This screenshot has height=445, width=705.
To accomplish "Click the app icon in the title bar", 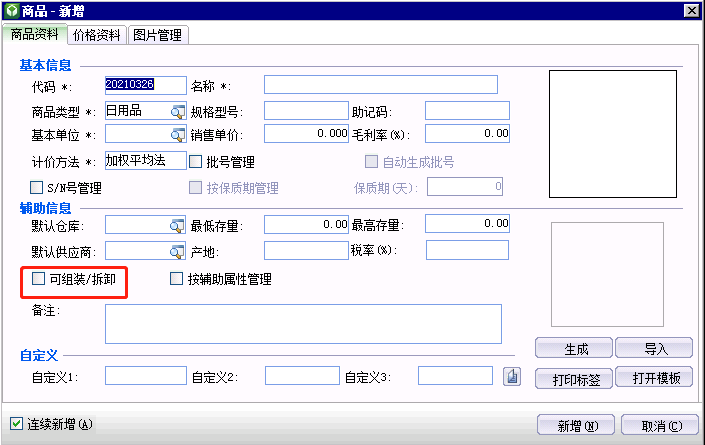I will coord(12,10).
